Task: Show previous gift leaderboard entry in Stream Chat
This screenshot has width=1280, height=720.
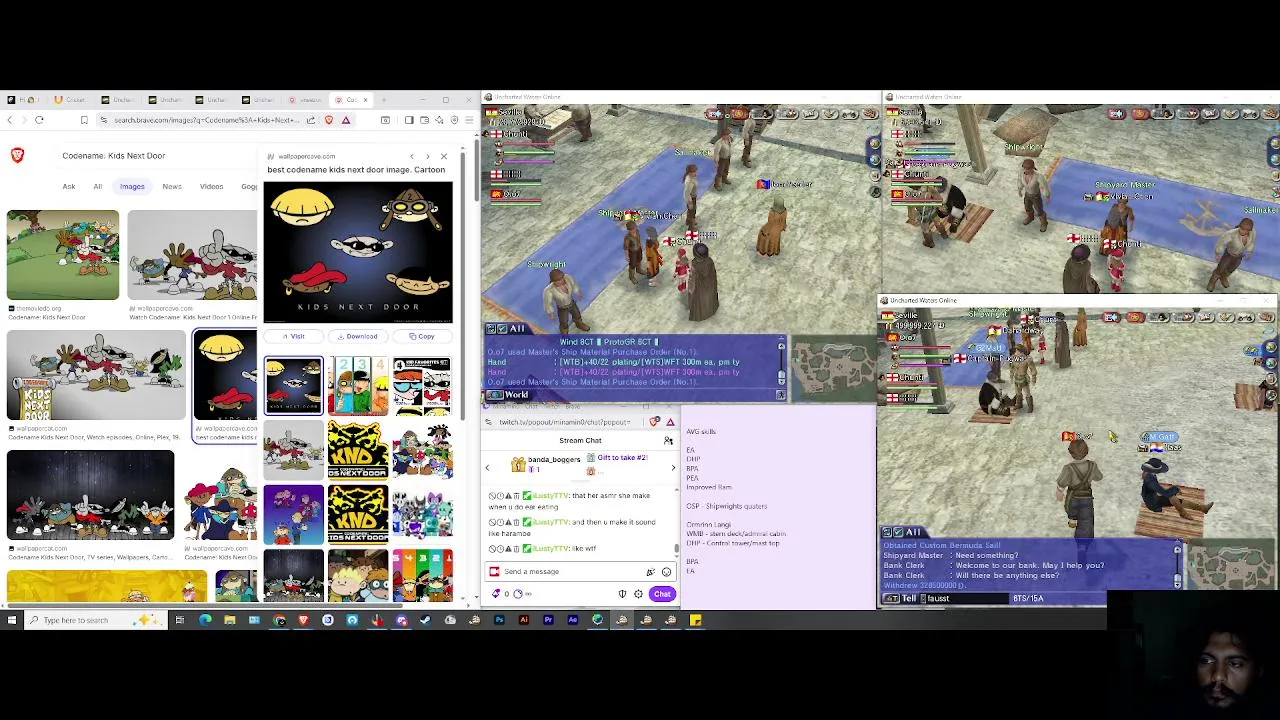Action: [x=487, y=467]
